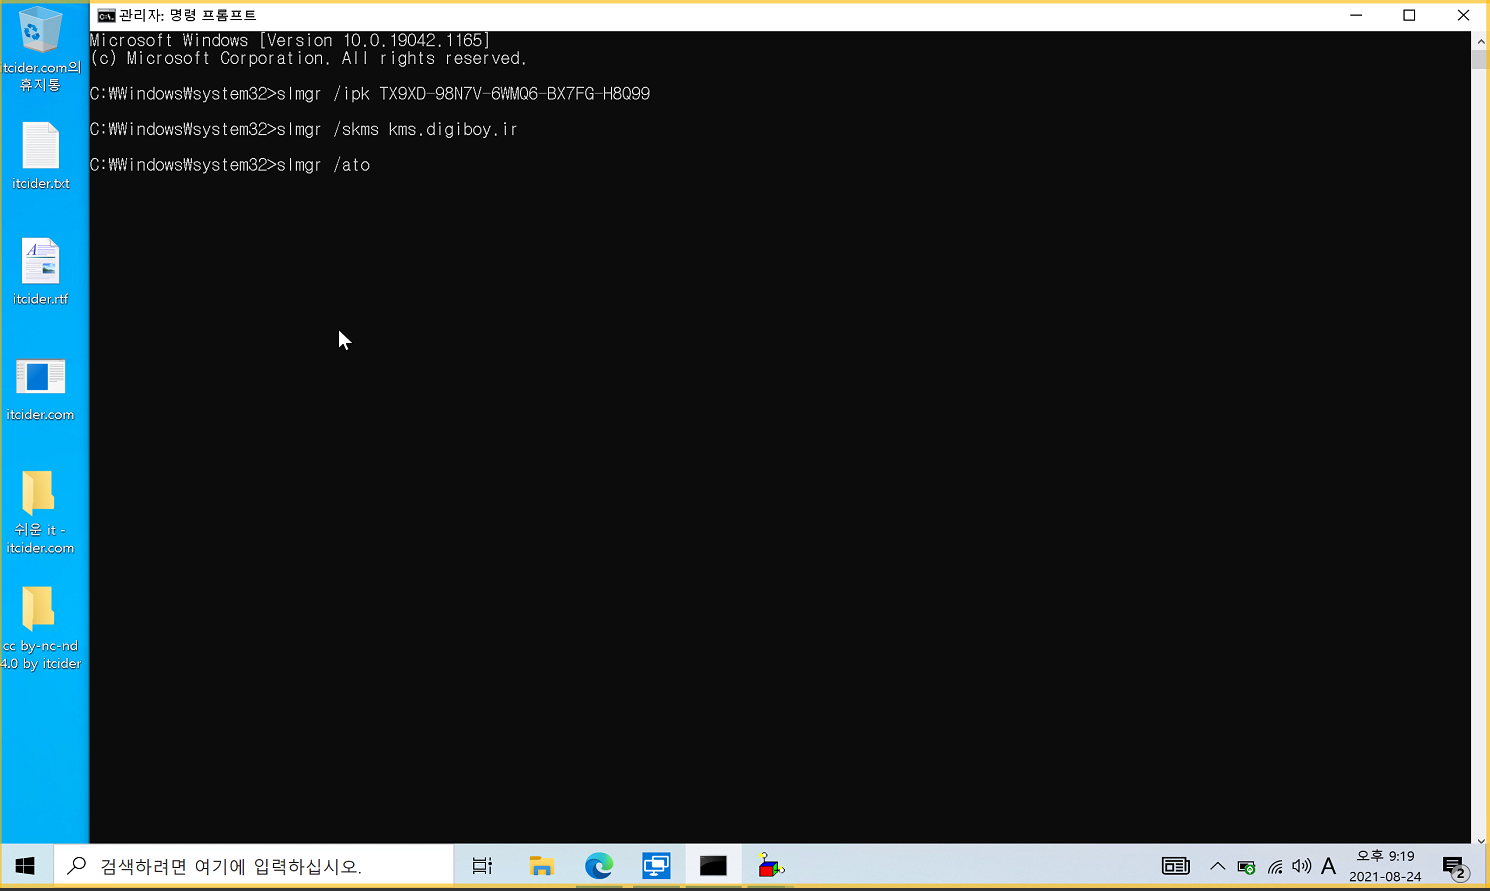Launch Microsoft Edge from the taskbar

598,866
